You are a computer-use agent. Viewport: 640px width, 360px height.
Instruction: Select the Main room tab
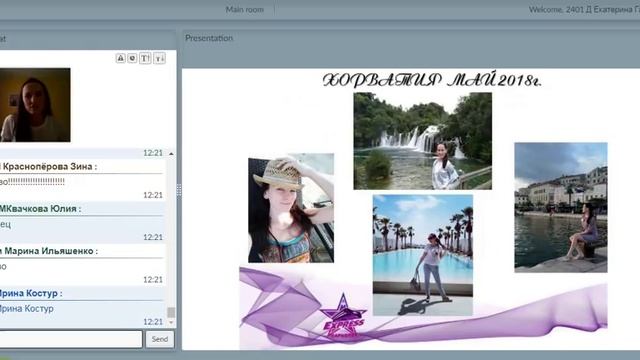coord(245,9)
